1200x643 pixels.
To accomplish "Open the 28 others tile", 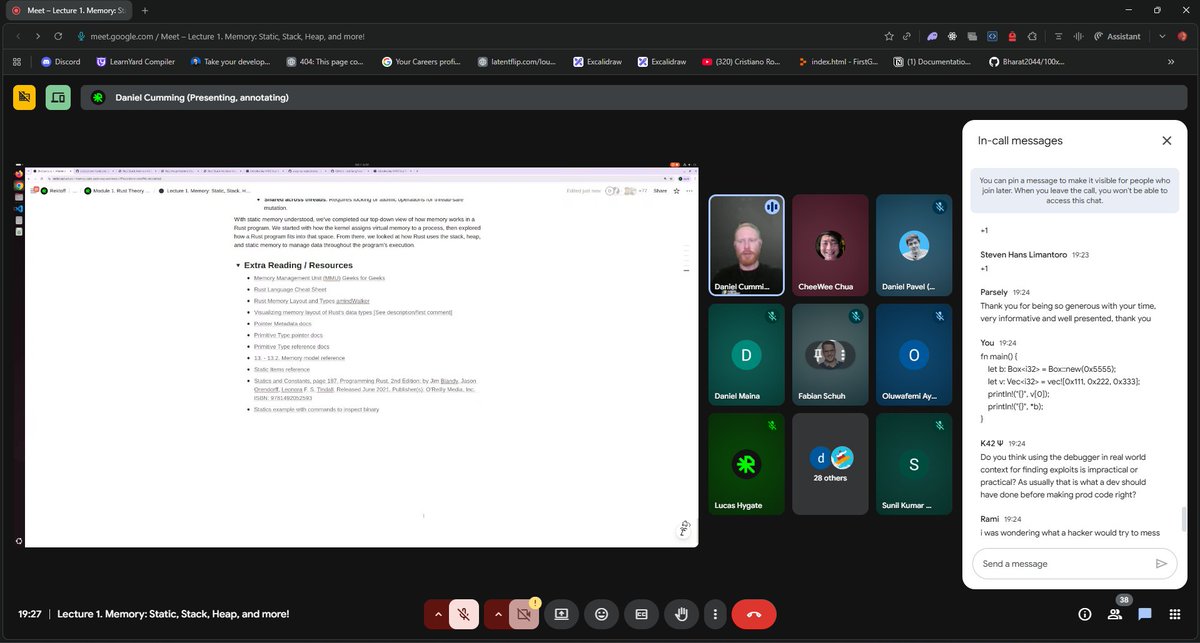I will point(830,465).
